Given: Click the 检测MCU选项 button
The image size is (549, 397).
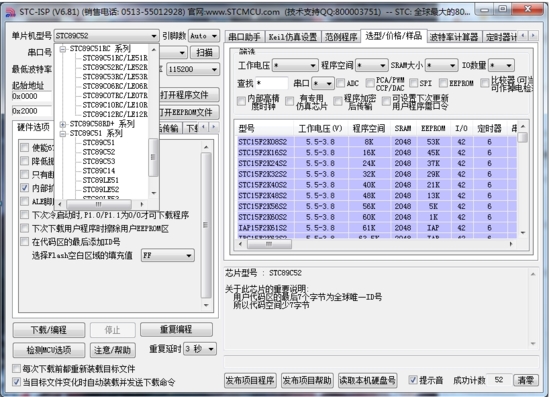Looking at the screenshot, I should click(49, 350).
